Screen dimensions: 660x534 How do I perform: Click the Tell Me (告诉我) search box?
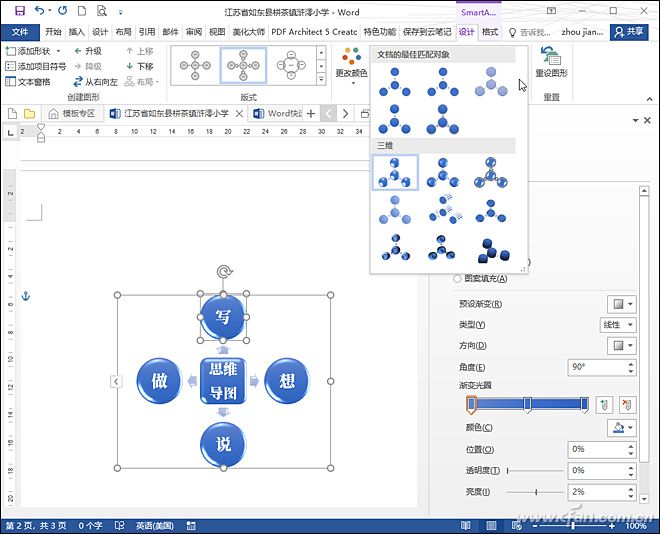click(530, 32)
